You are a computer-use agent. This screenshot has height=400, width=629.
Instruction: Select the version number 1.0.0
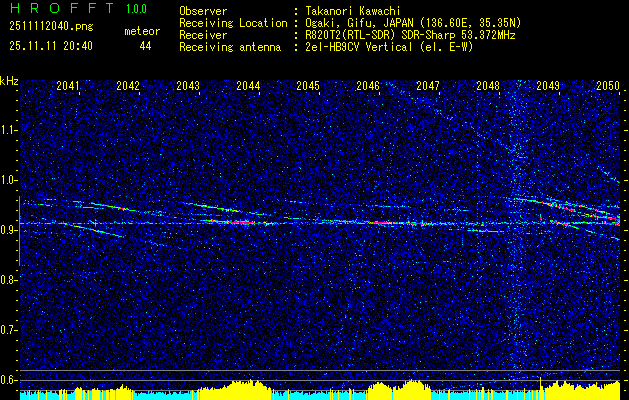point(136,9)
